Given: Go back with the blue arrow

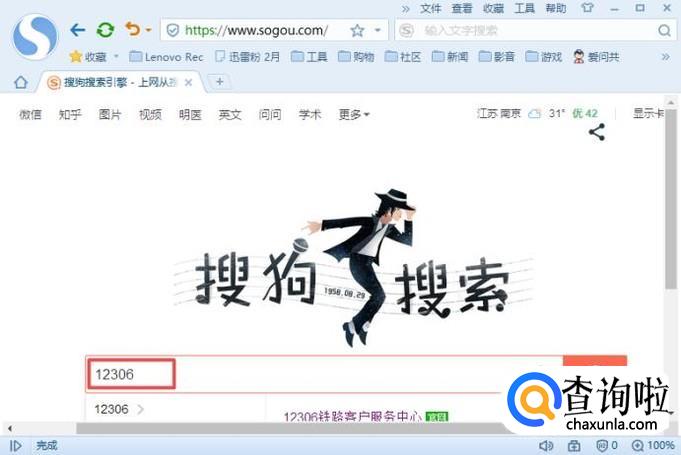Looking at the screenshot, I should [x=77, y=30].
